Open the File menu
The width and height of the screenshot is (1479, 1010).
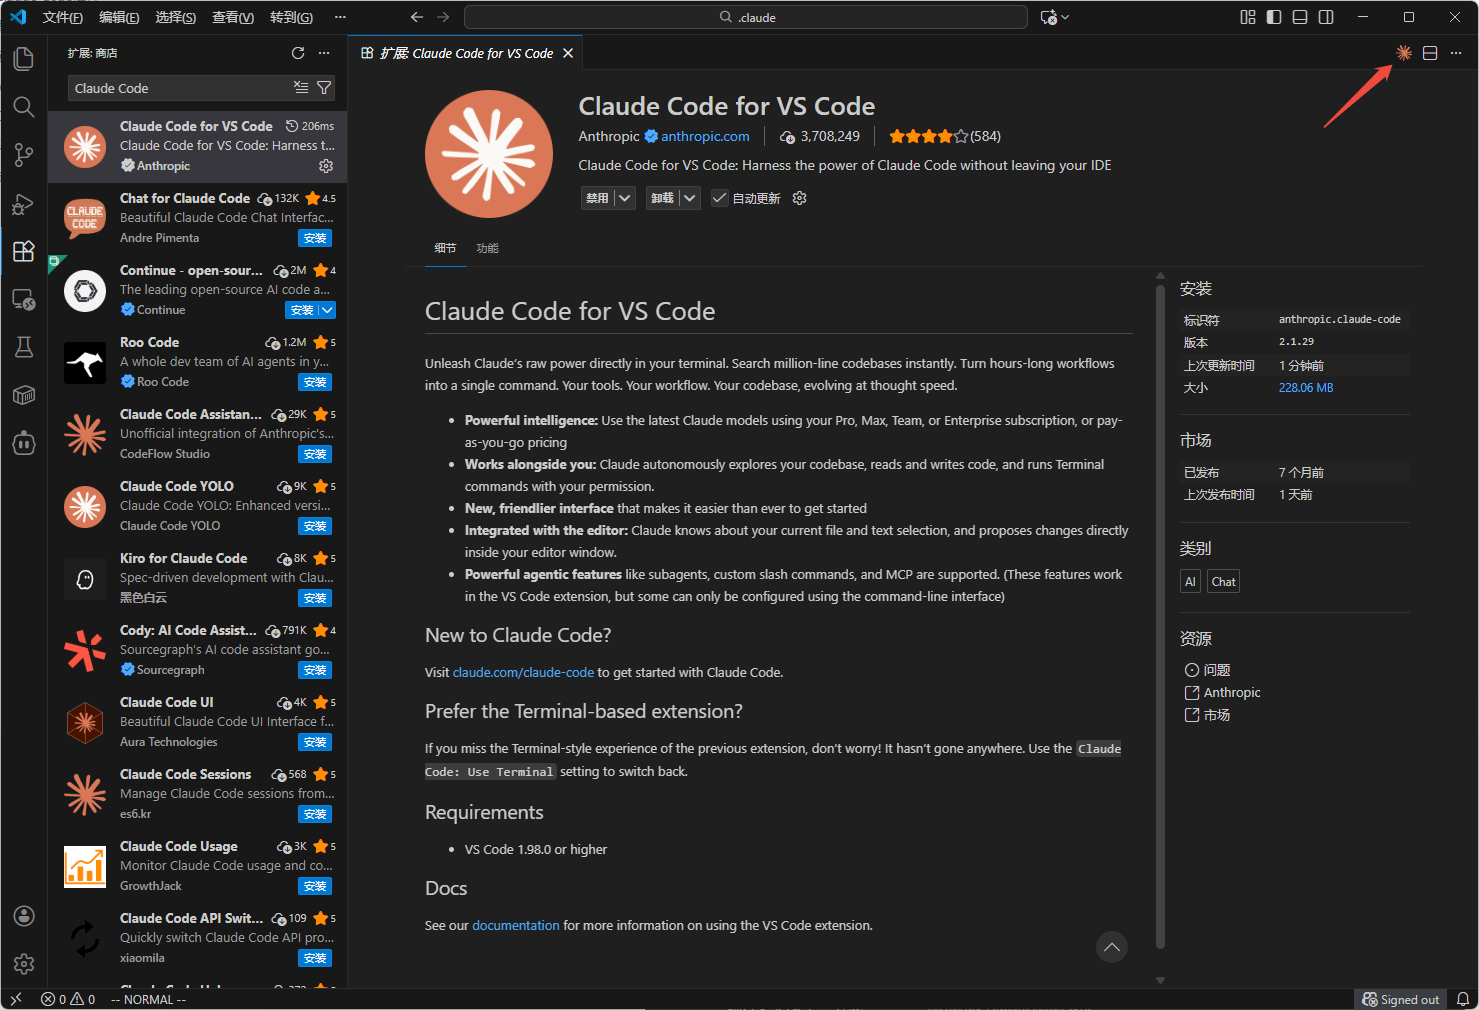pos(63,17)
